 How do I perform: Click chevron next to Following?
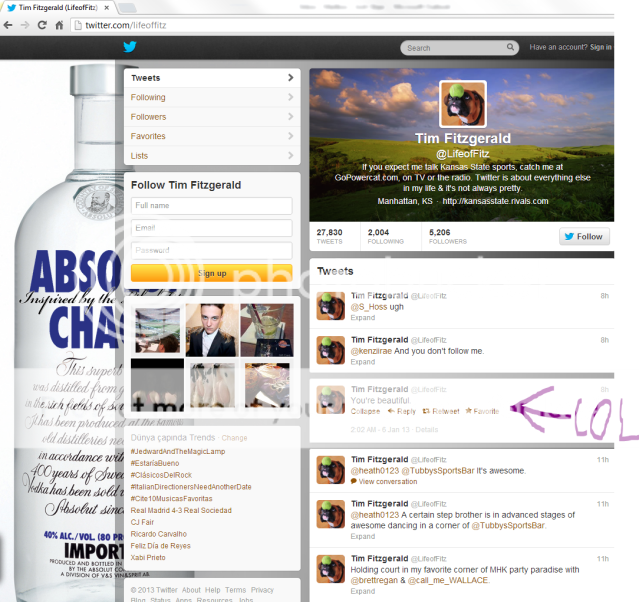291,97
